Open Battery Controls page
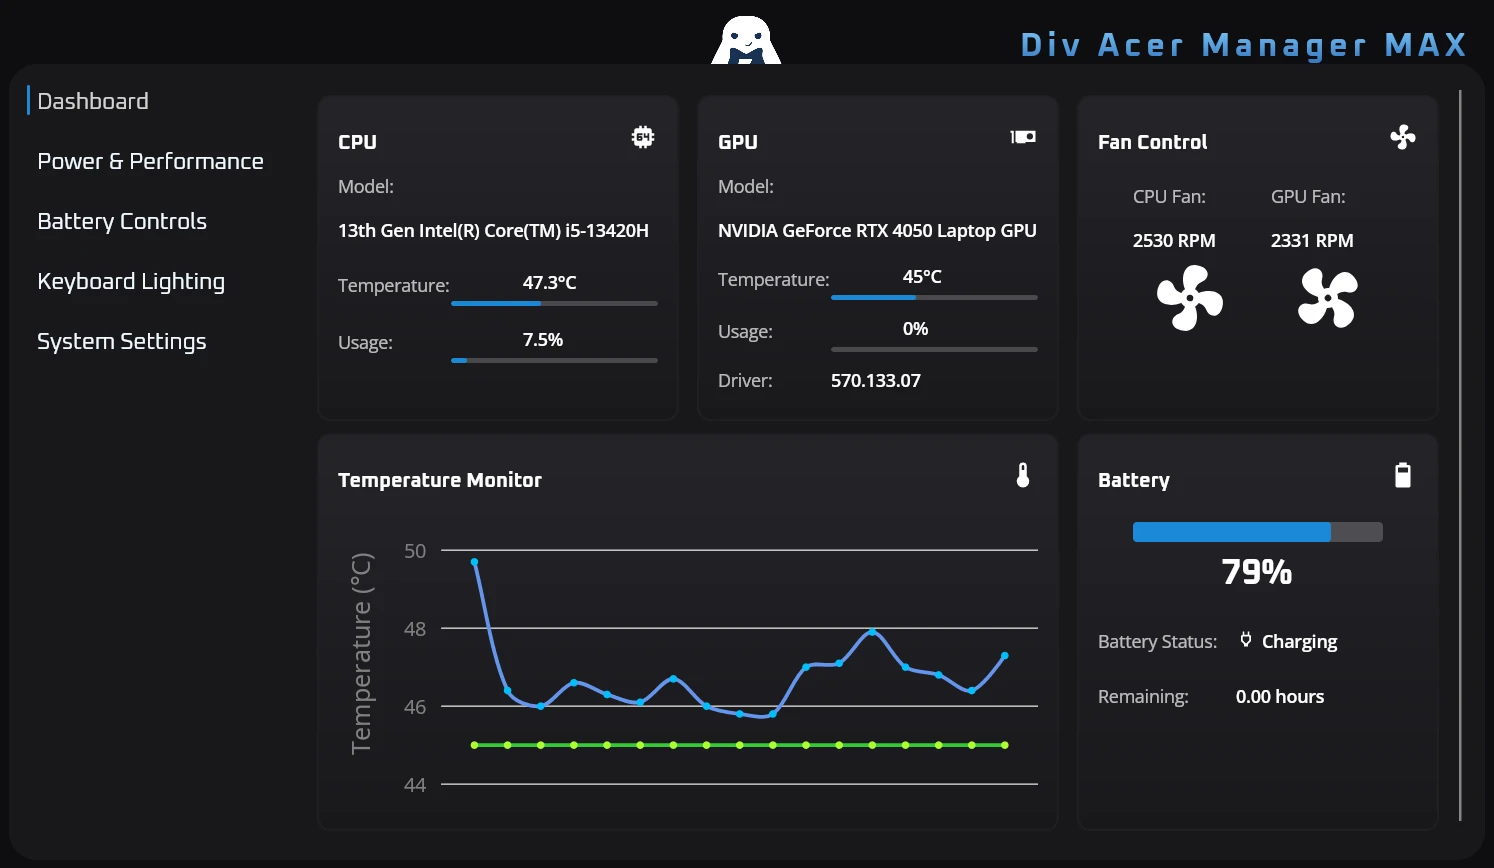The width and height of the screenshot is (1494, 868). click(122, 221)
